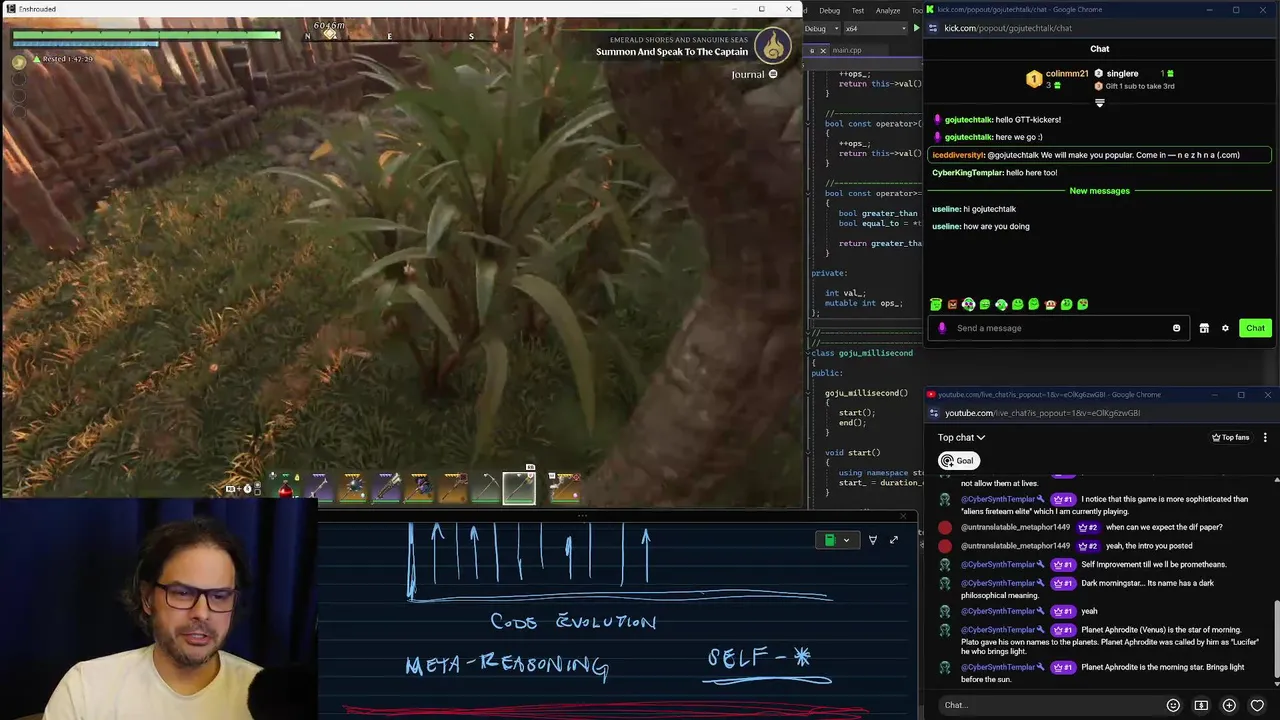Expand whiteboard to full screen
Screen dimensions: 1280x720
click(894, 540)
